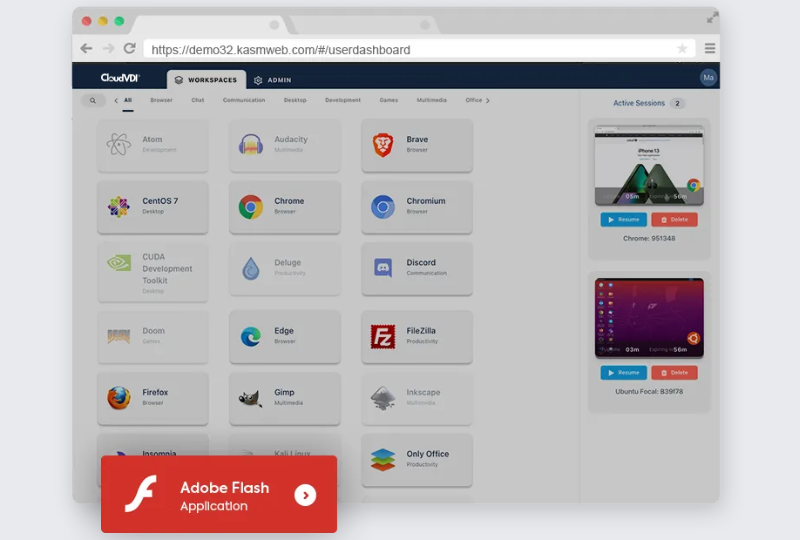Toggle fullscreen with the expand arrows icon
The image size is (800, 540).
[x=712, y=18]
